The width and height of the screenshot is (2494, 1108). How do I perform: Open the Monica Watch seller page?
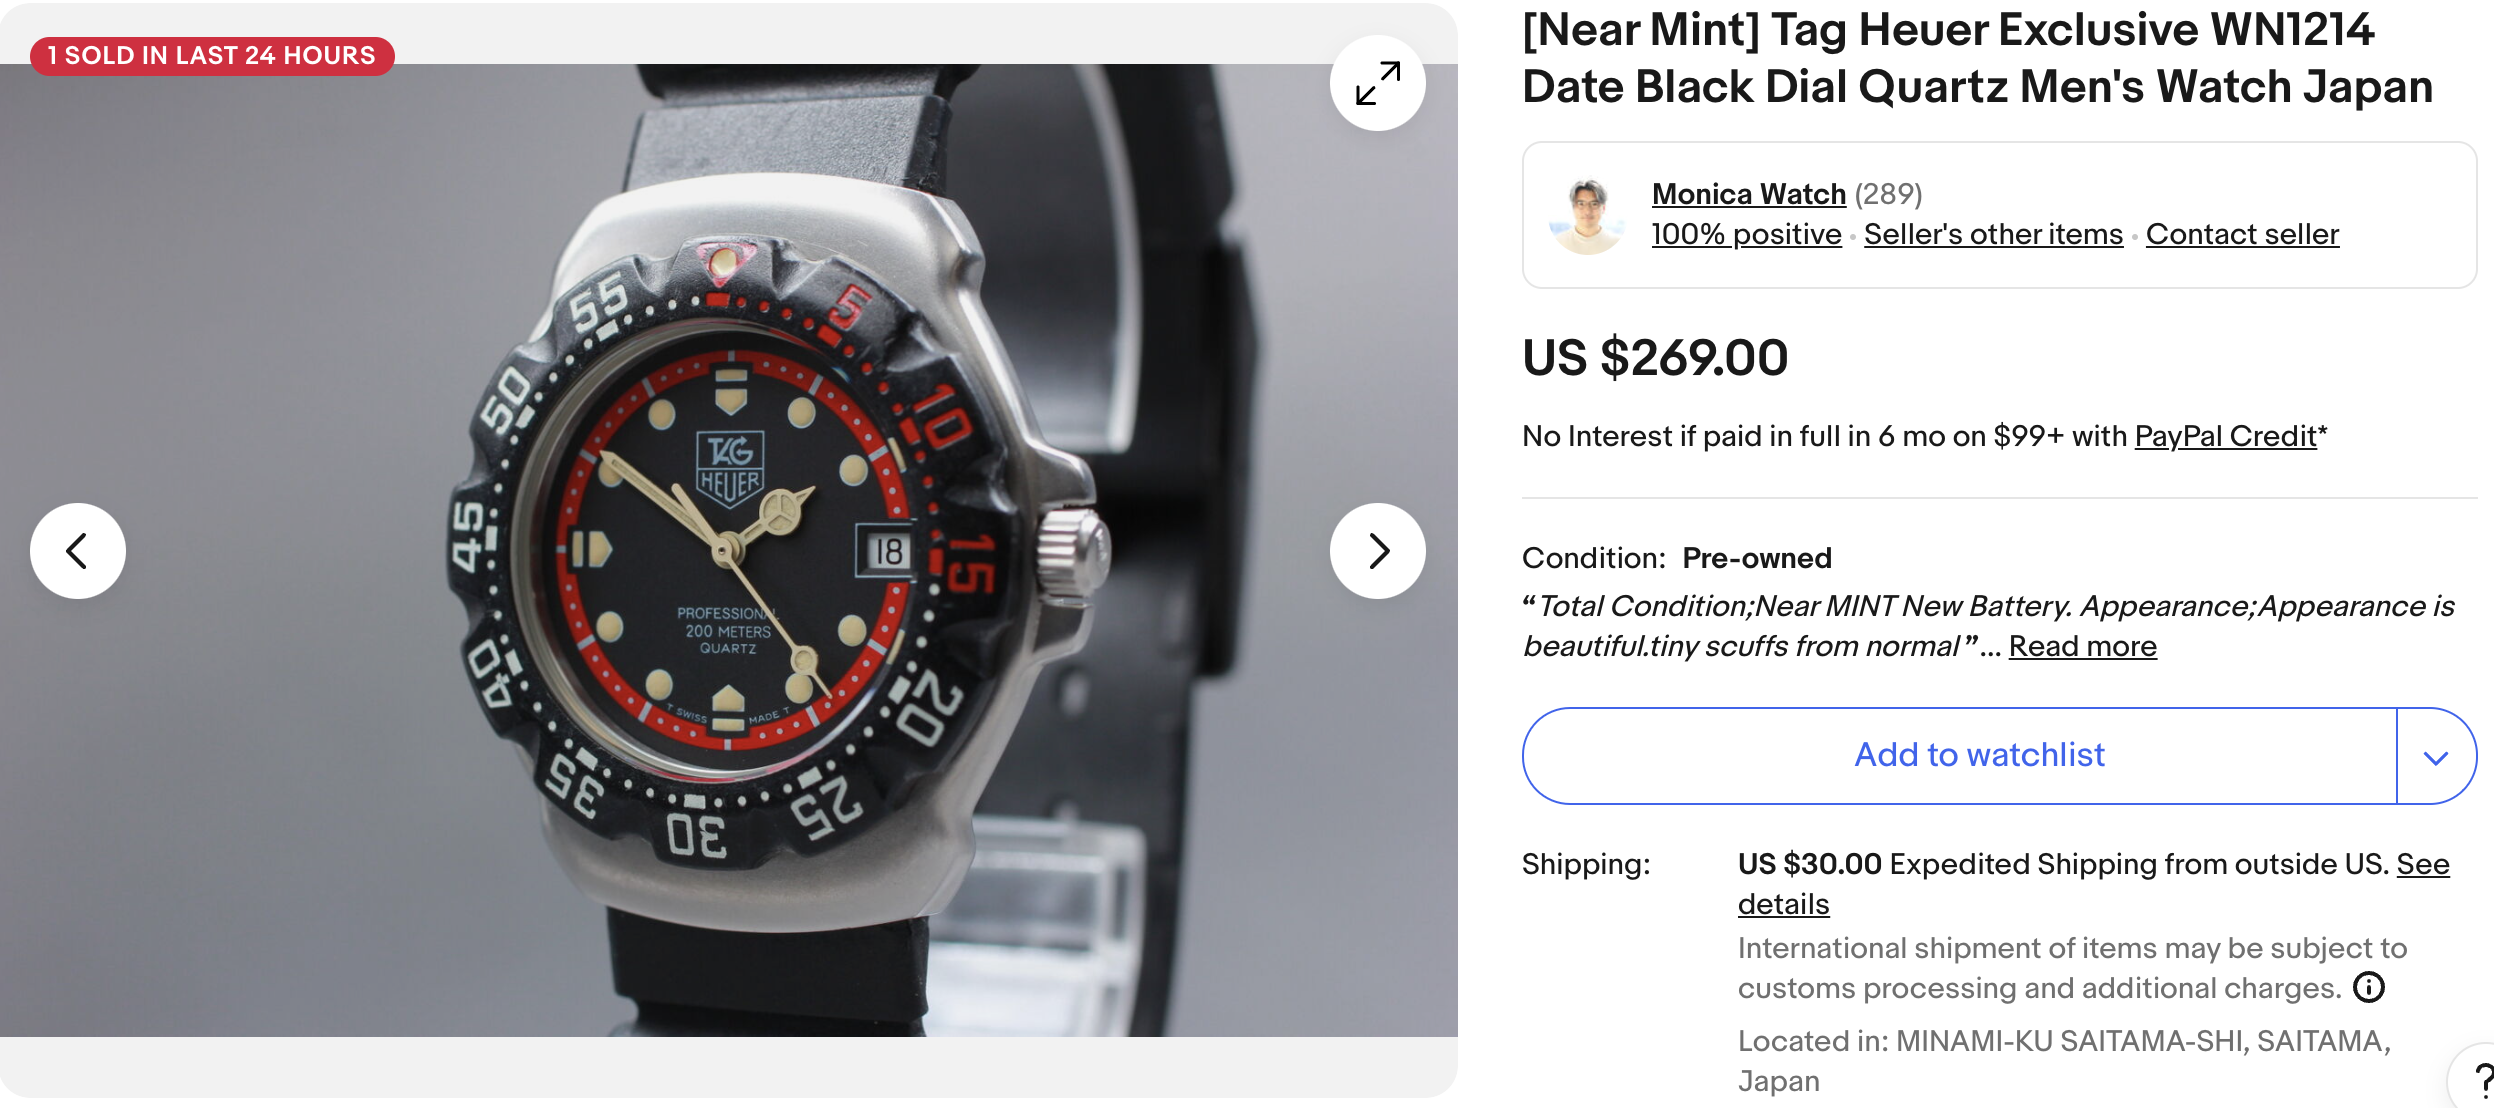(x=1748, y=194)
